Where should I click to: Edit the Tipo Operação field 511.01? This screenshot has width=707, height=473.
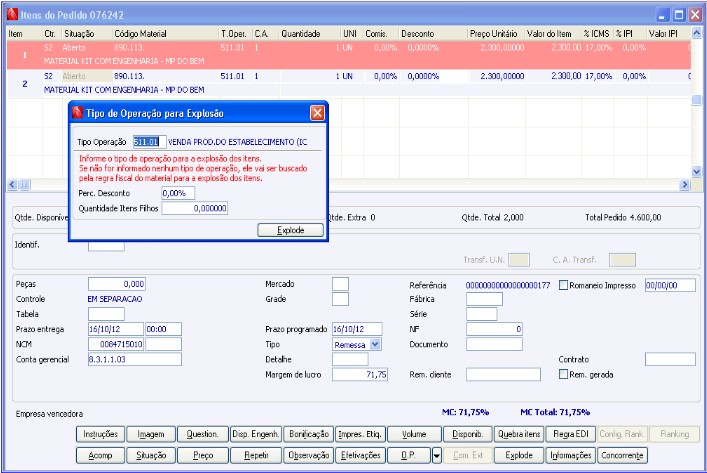point(149,142)
